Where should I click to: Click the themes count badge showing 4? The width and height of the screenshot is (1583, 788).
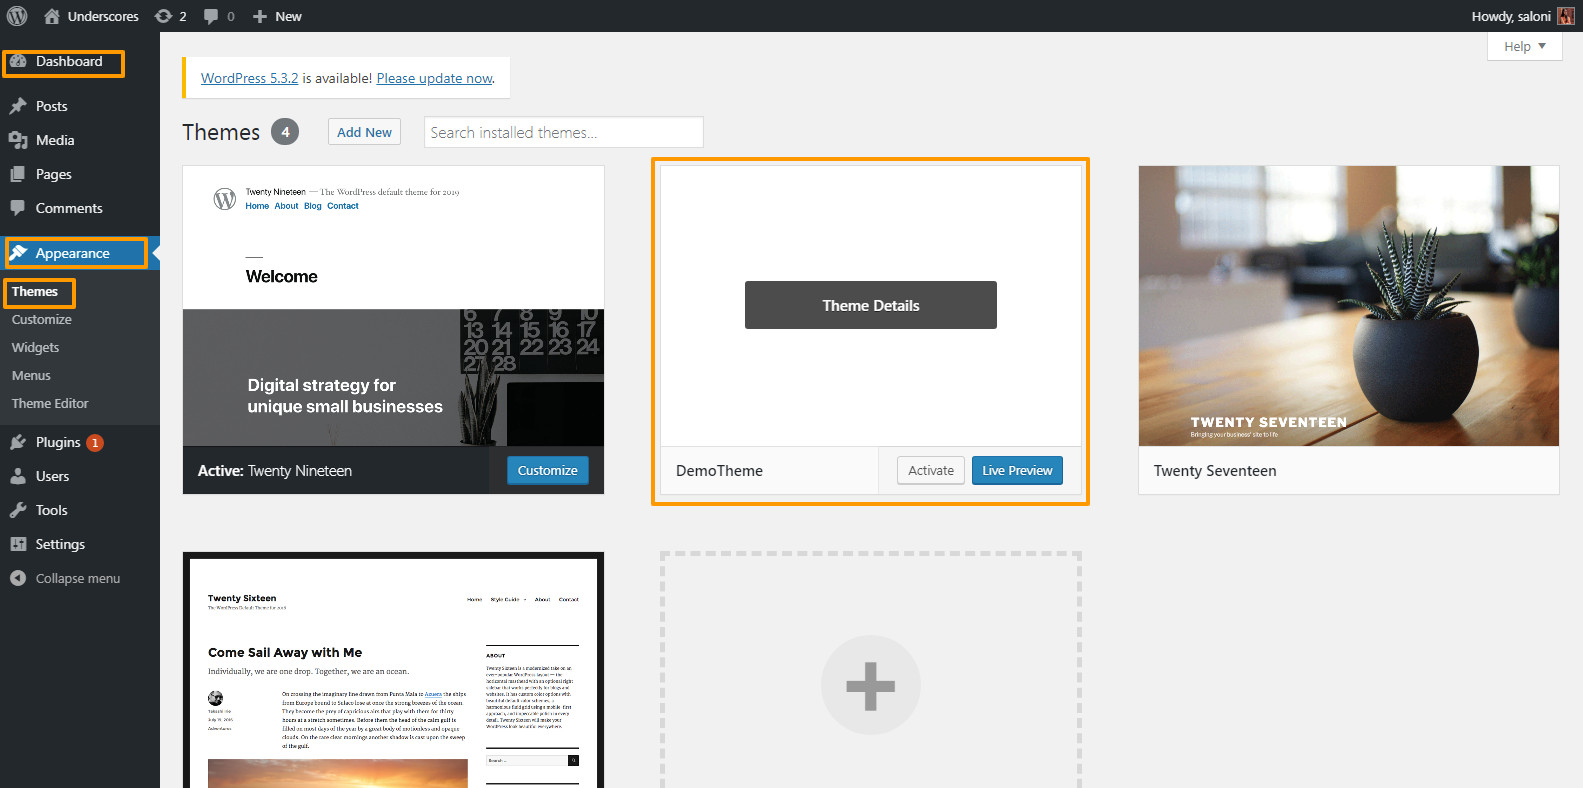[x=285, y=132]
